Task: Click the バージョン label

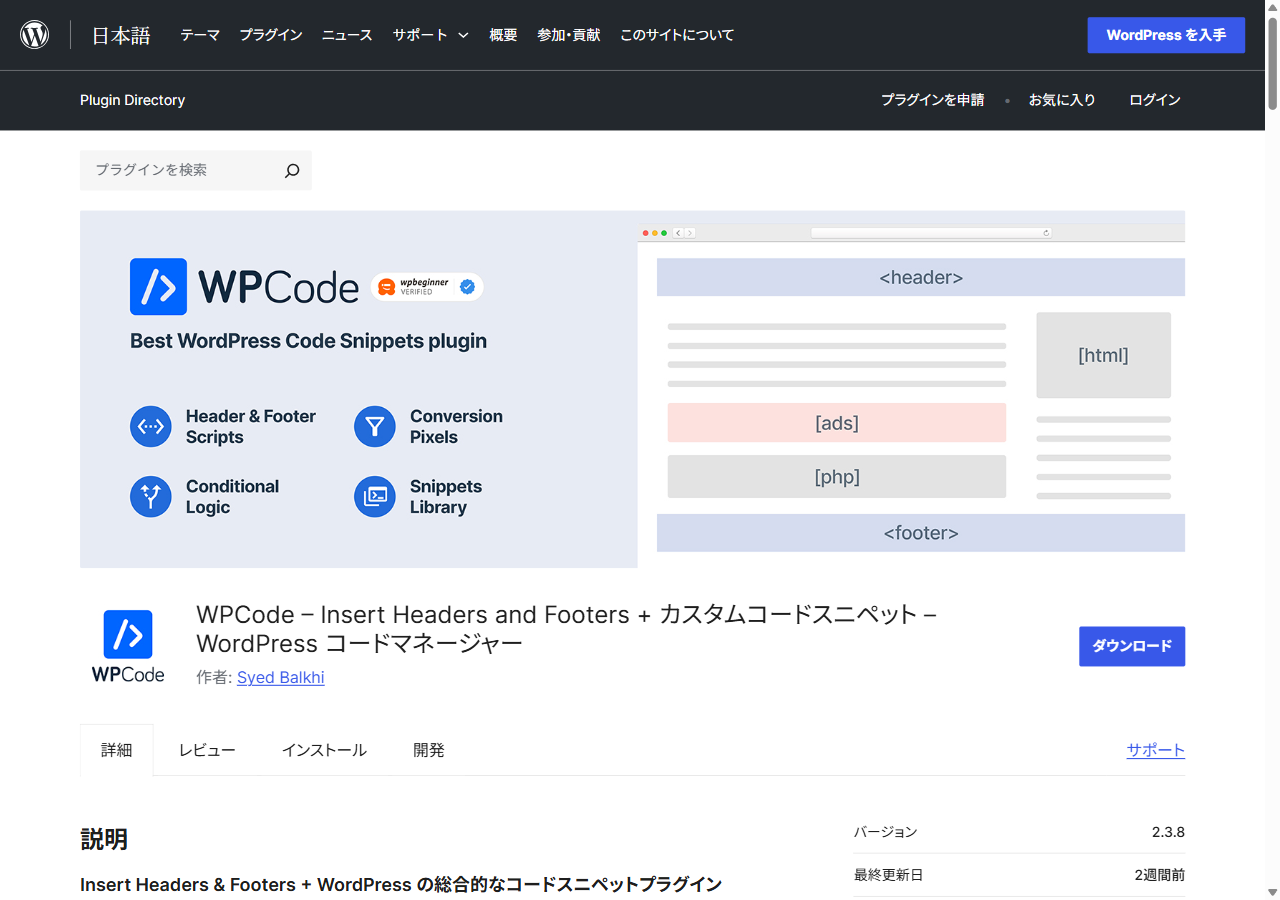Action: point(885,832)
